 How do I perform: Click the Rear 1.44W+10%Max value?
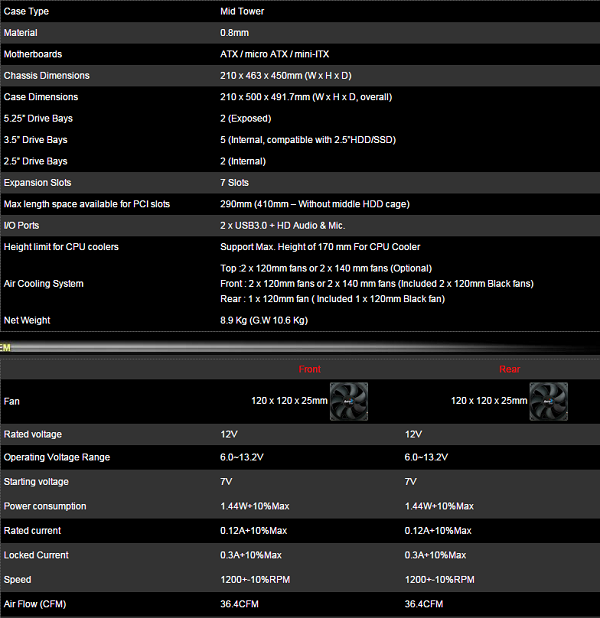(x=439, y=506)
